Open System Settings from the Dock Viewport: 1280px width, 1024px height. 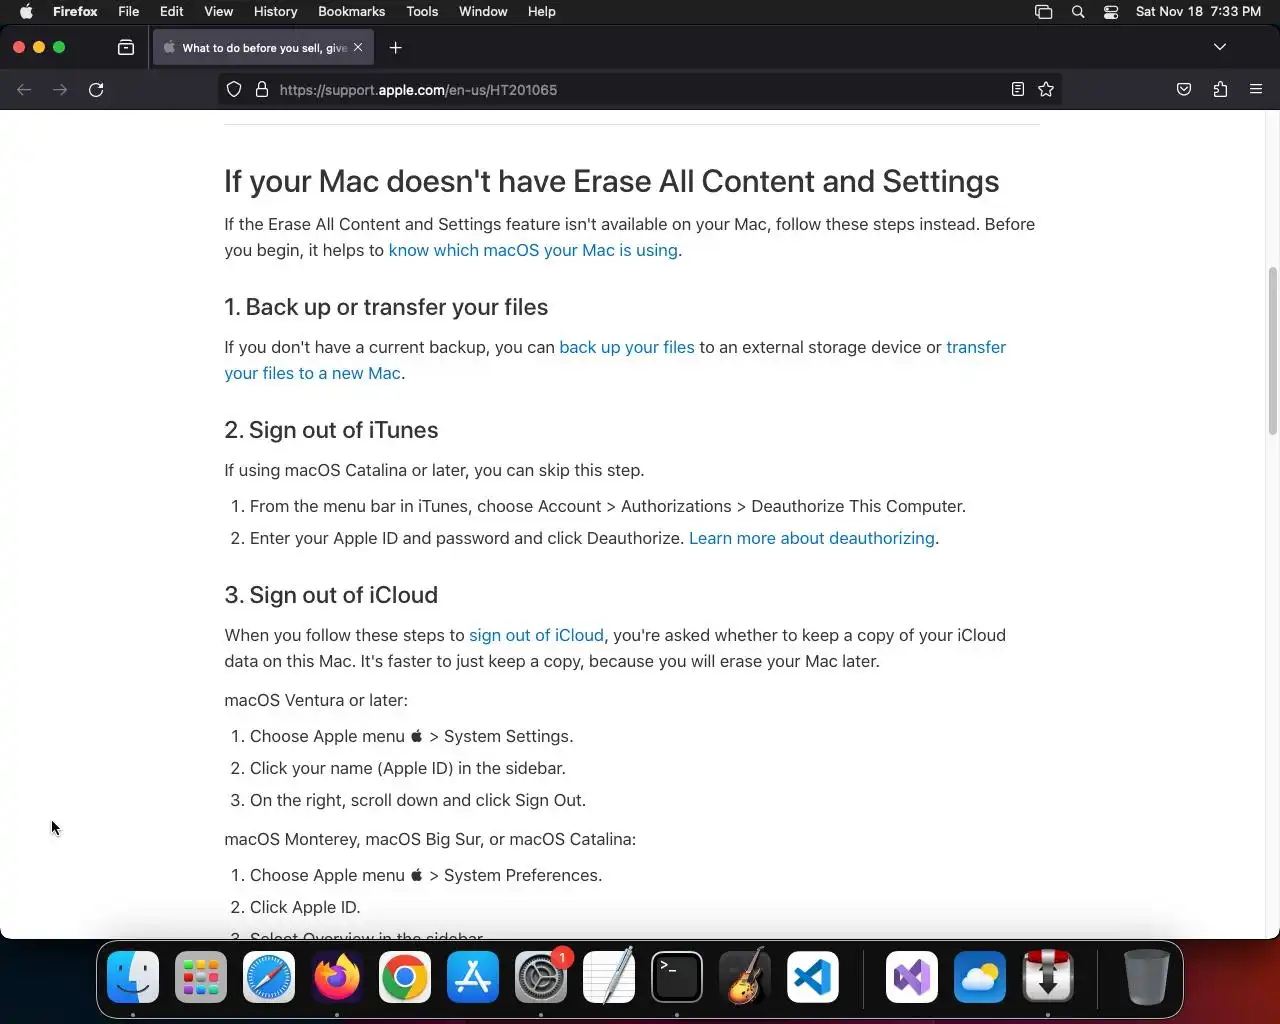click(541, 977)
